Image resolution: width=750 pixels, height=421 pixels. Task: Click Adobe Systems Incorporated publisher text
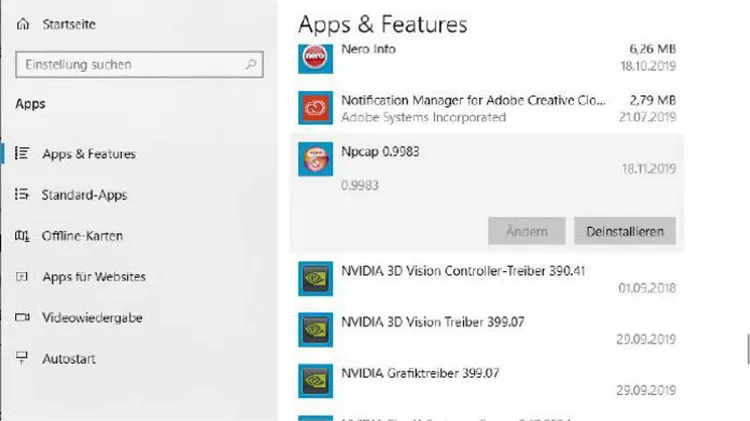click(x=423, y=117)
